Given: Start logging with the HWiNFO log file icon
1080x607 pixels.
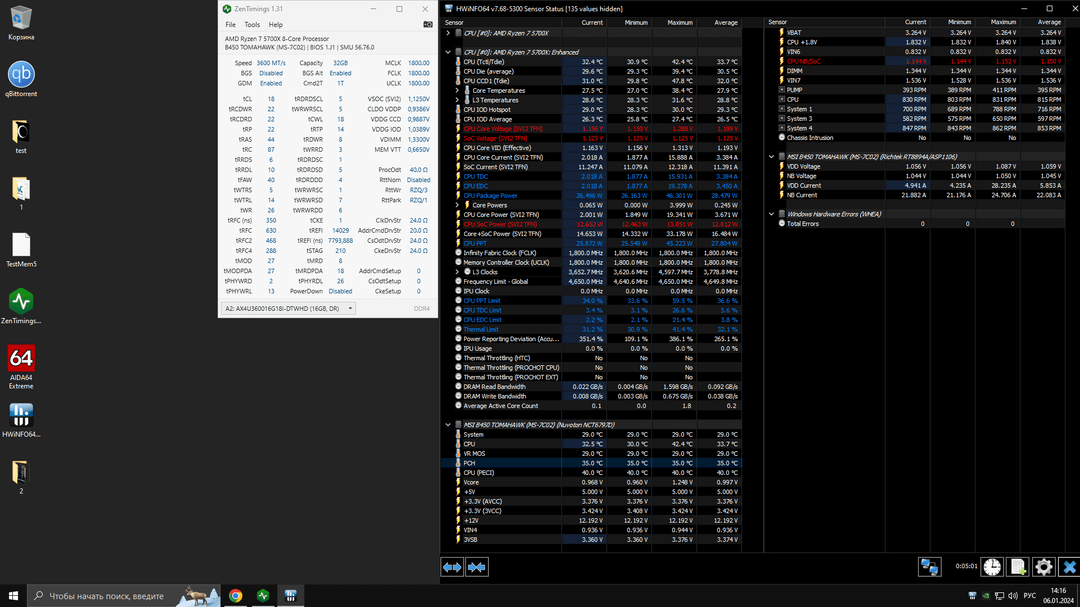Looking at the screenshot, I should 1018,566.
